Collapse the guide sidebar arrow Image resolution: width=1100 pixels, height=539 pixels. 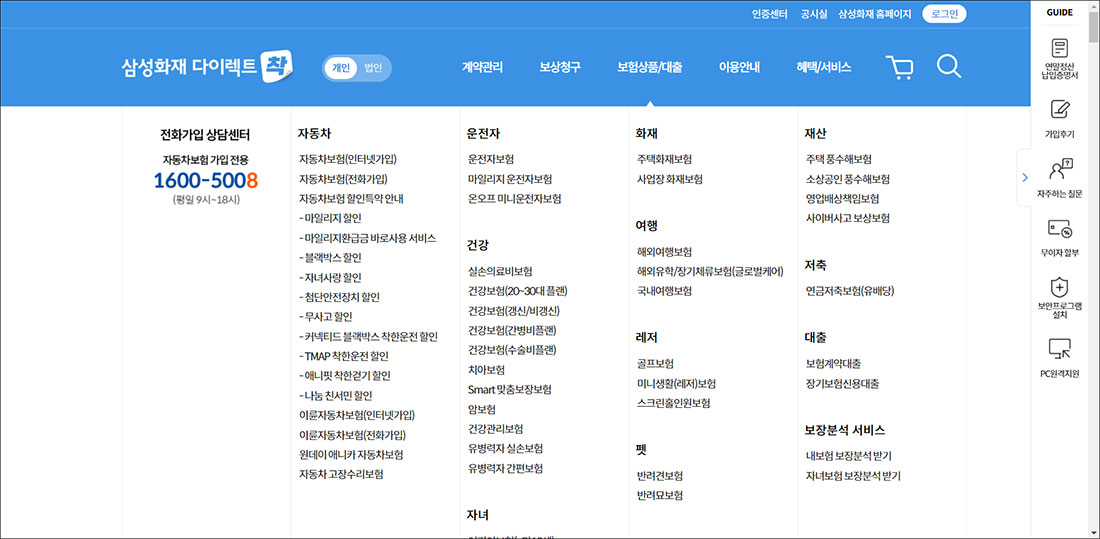tap(1025, 178)
